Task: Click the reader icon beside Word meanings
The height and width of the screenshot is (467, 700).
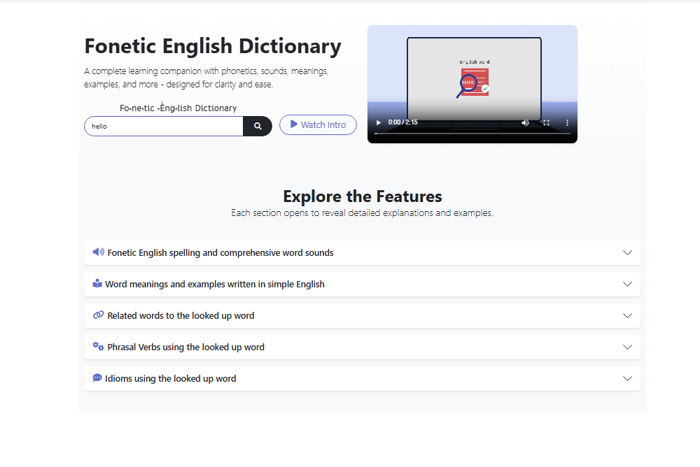Action: (x=97, y=284)
